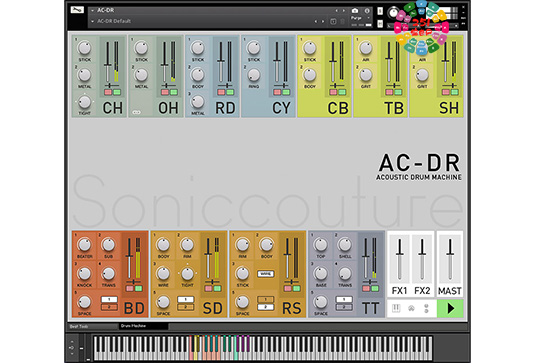This screenshot has width=535, height=363.
Task: Expand the AC-DR Default preset dropdown
Action: point(92,21)
